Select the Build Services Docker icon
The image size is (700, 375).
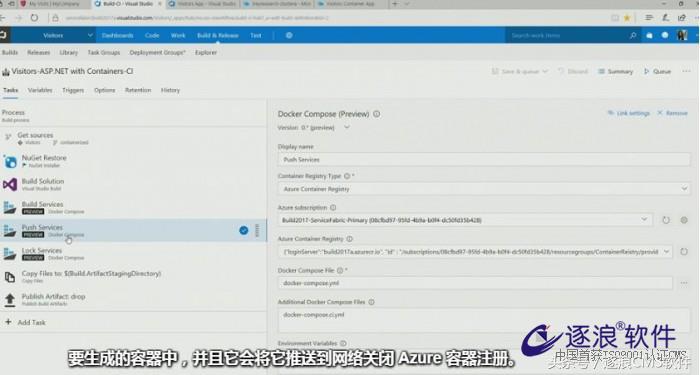pyautogui.click(x=10, y=208)
